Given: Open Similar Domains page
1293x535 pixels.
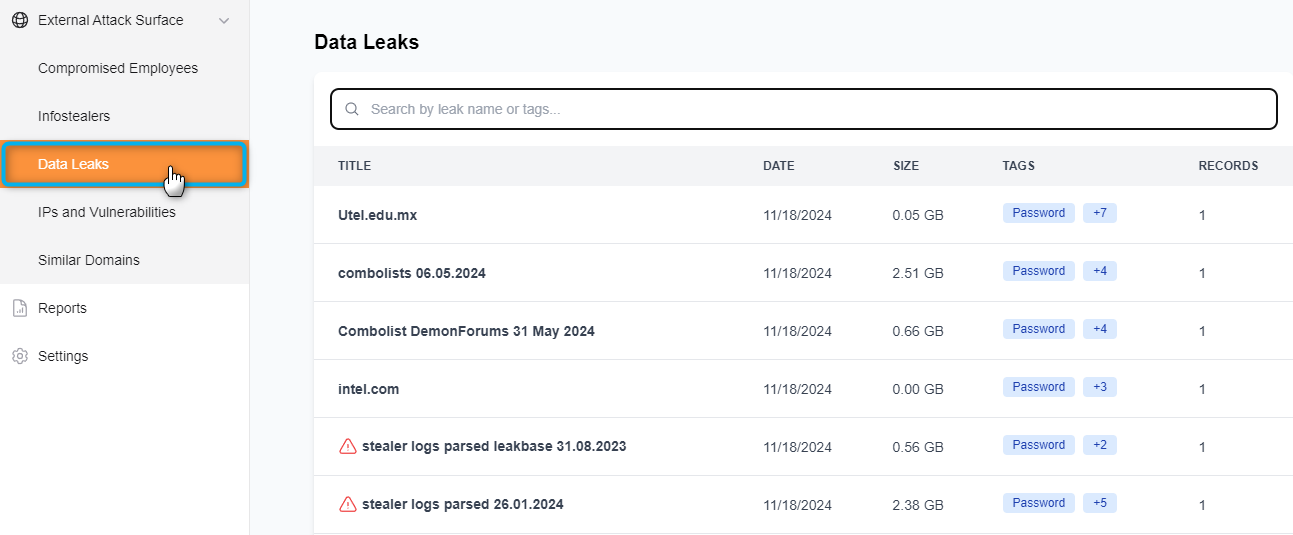Looking at the screenshot, I should [89, 260].
